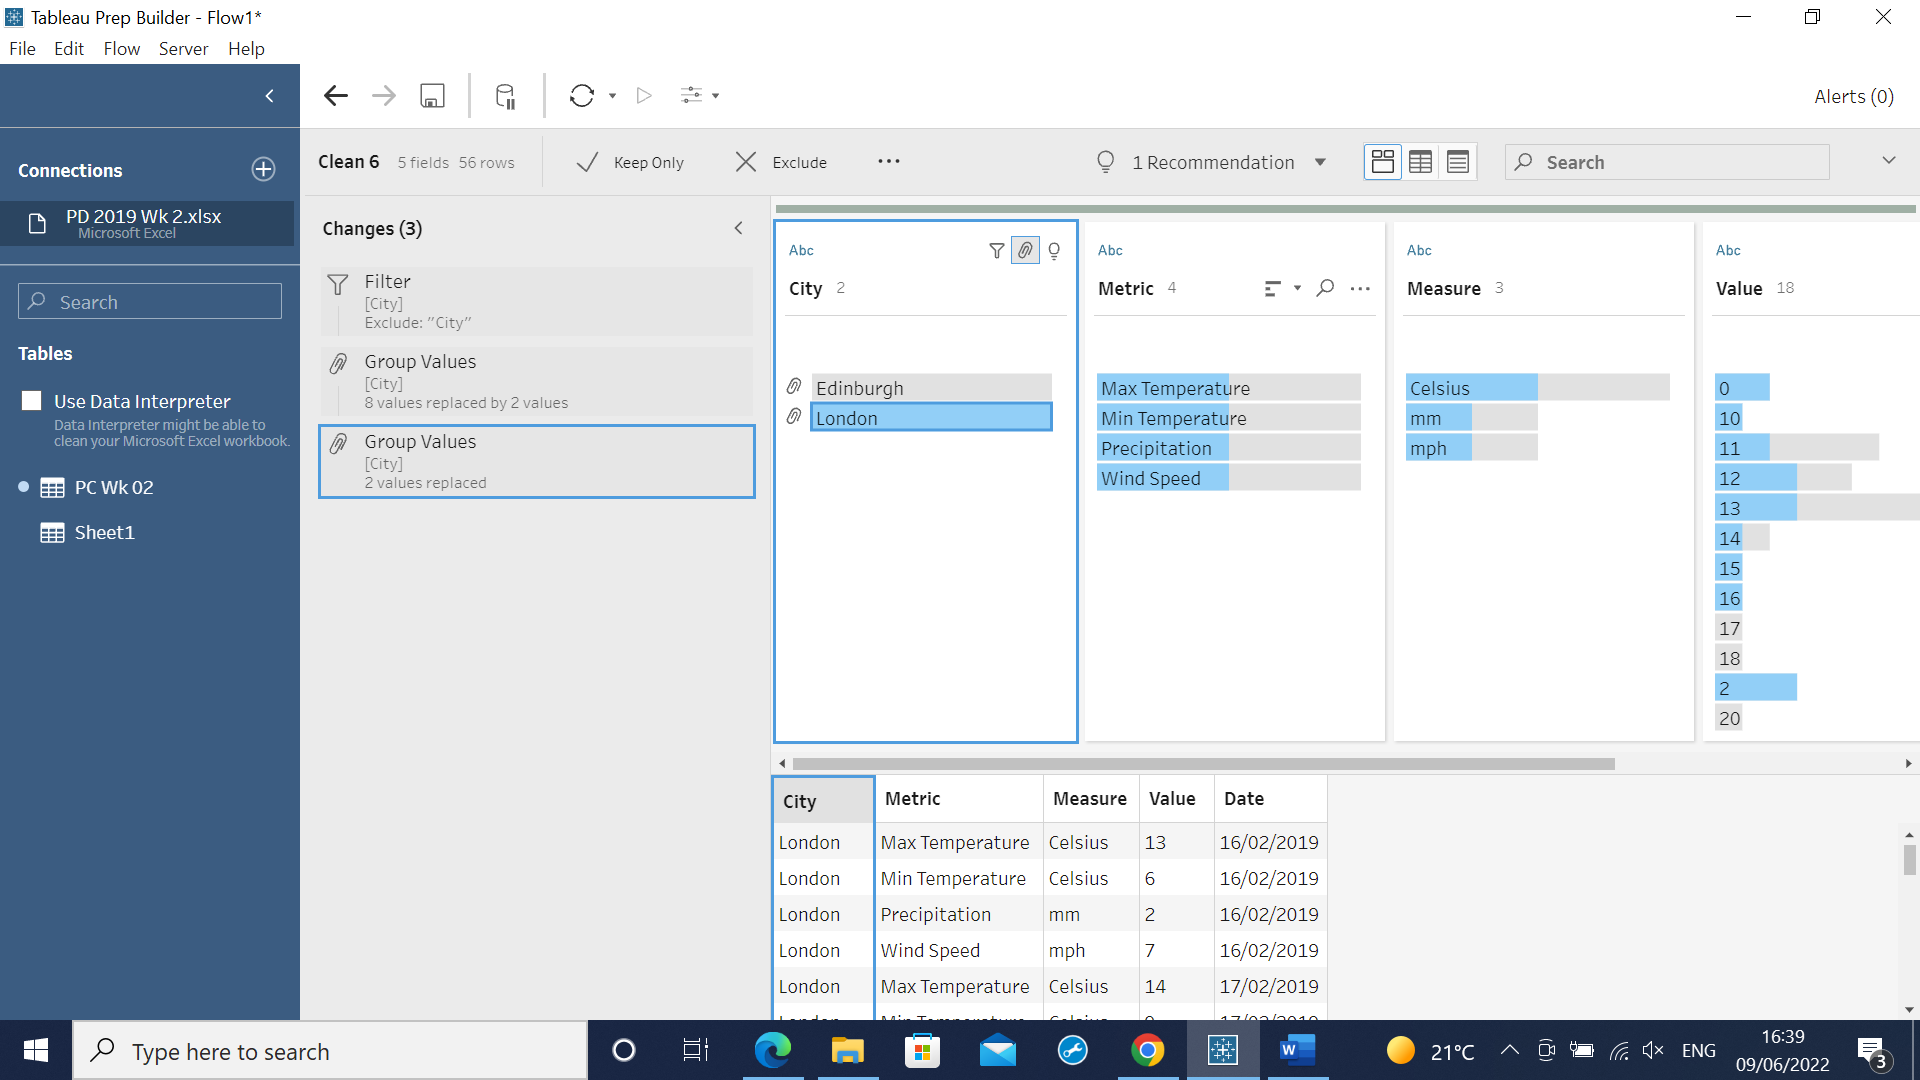Open the Server menu
Screen dimensions: 1920x1080
coord(183,49)
